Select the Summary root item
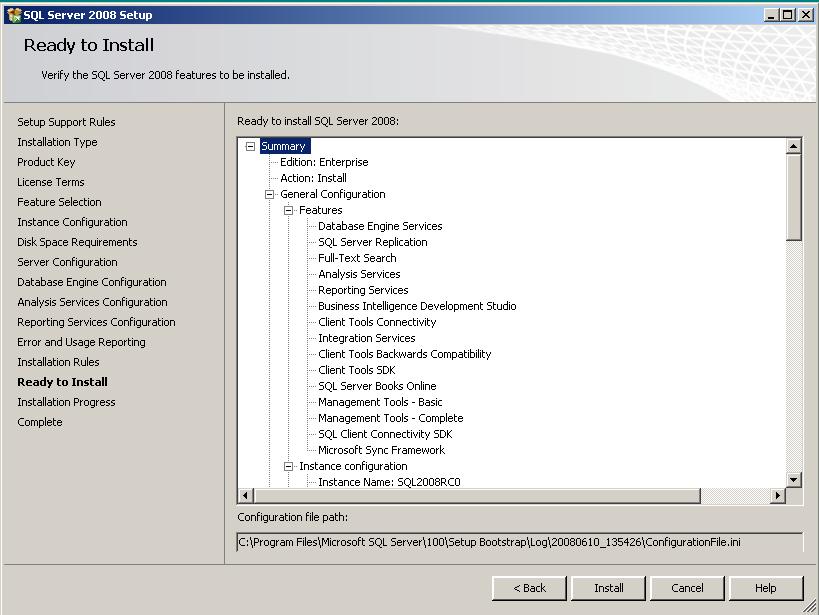 click(x=284, y=146)
